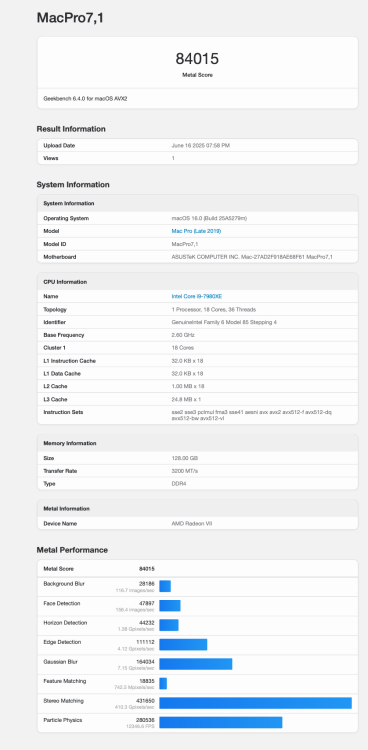Click the 47897 Face Detection score
This screenshot has height=750, width=368.
[146, 603]
